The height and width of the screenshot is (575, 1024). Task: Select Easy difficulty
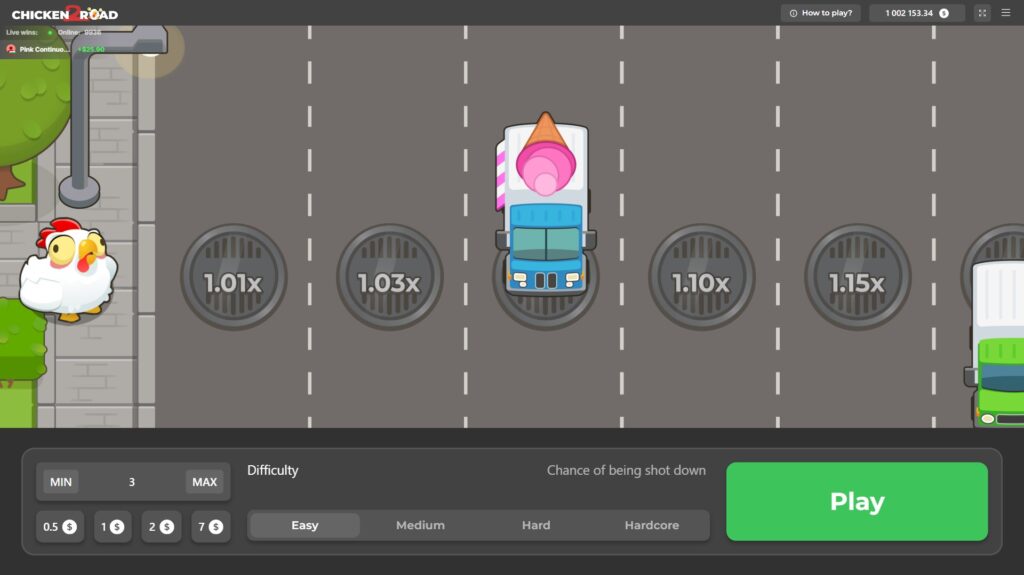coord(305,525)
